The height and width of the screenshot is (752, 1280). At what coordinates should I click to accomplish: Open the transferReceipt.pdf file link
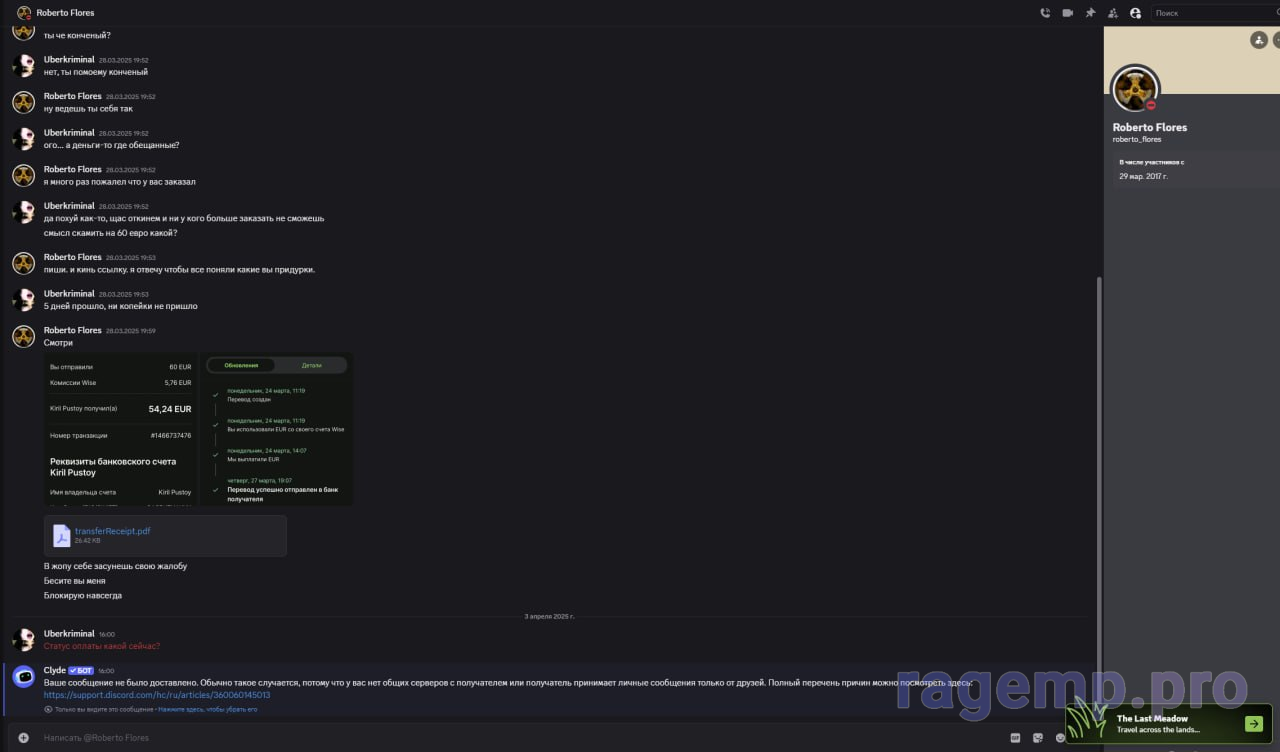112,531
